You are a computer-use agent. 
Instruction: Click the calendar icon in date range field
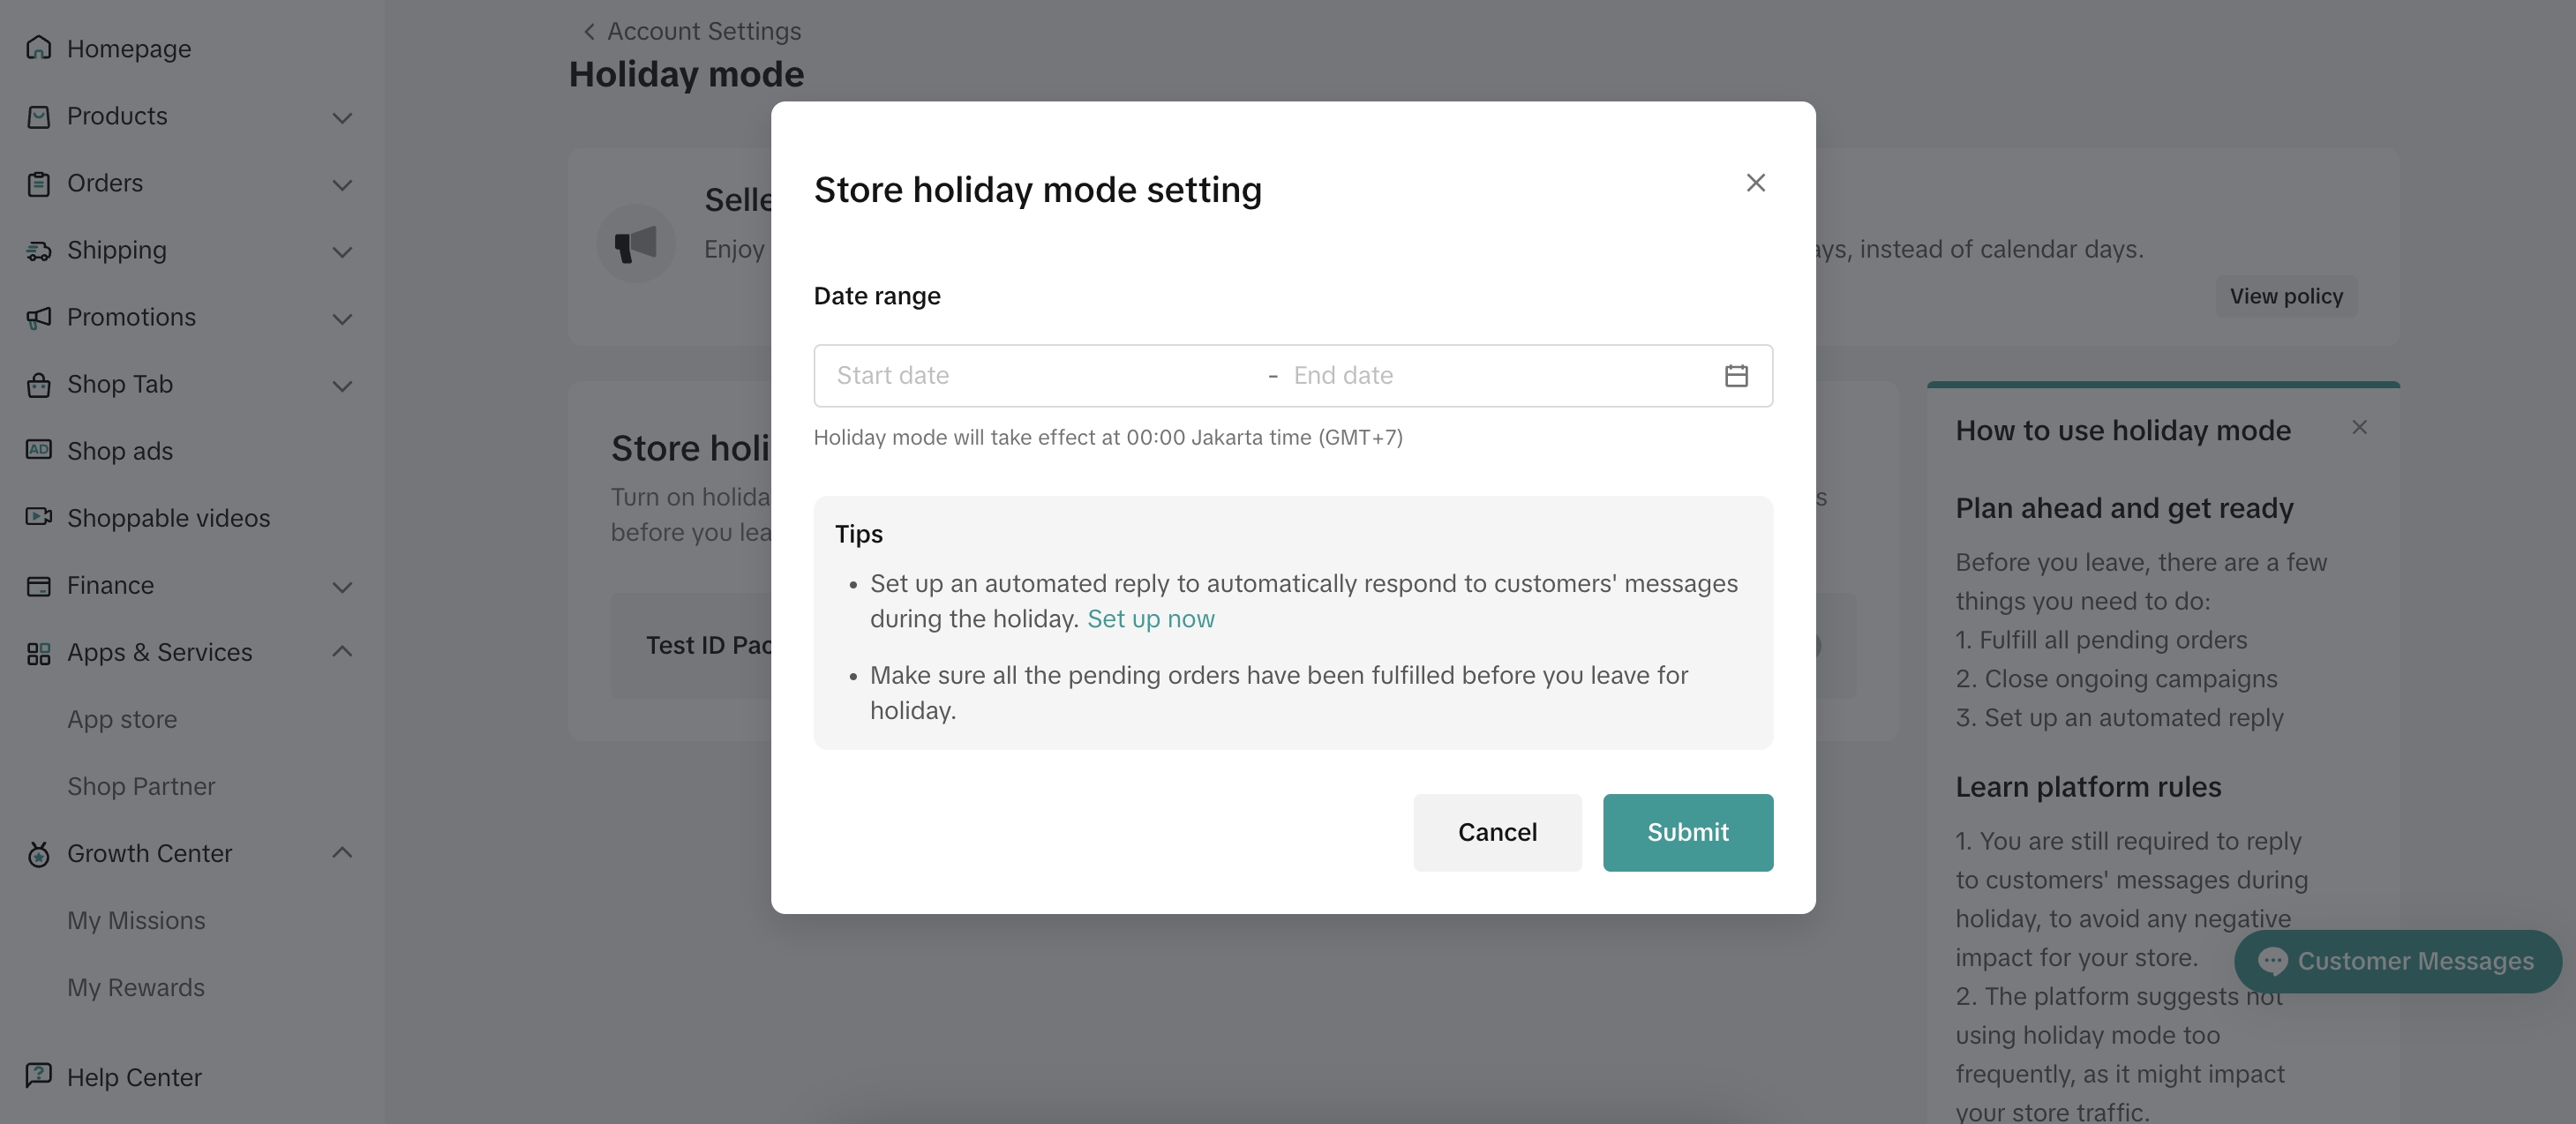click(x=1736, y=376)
